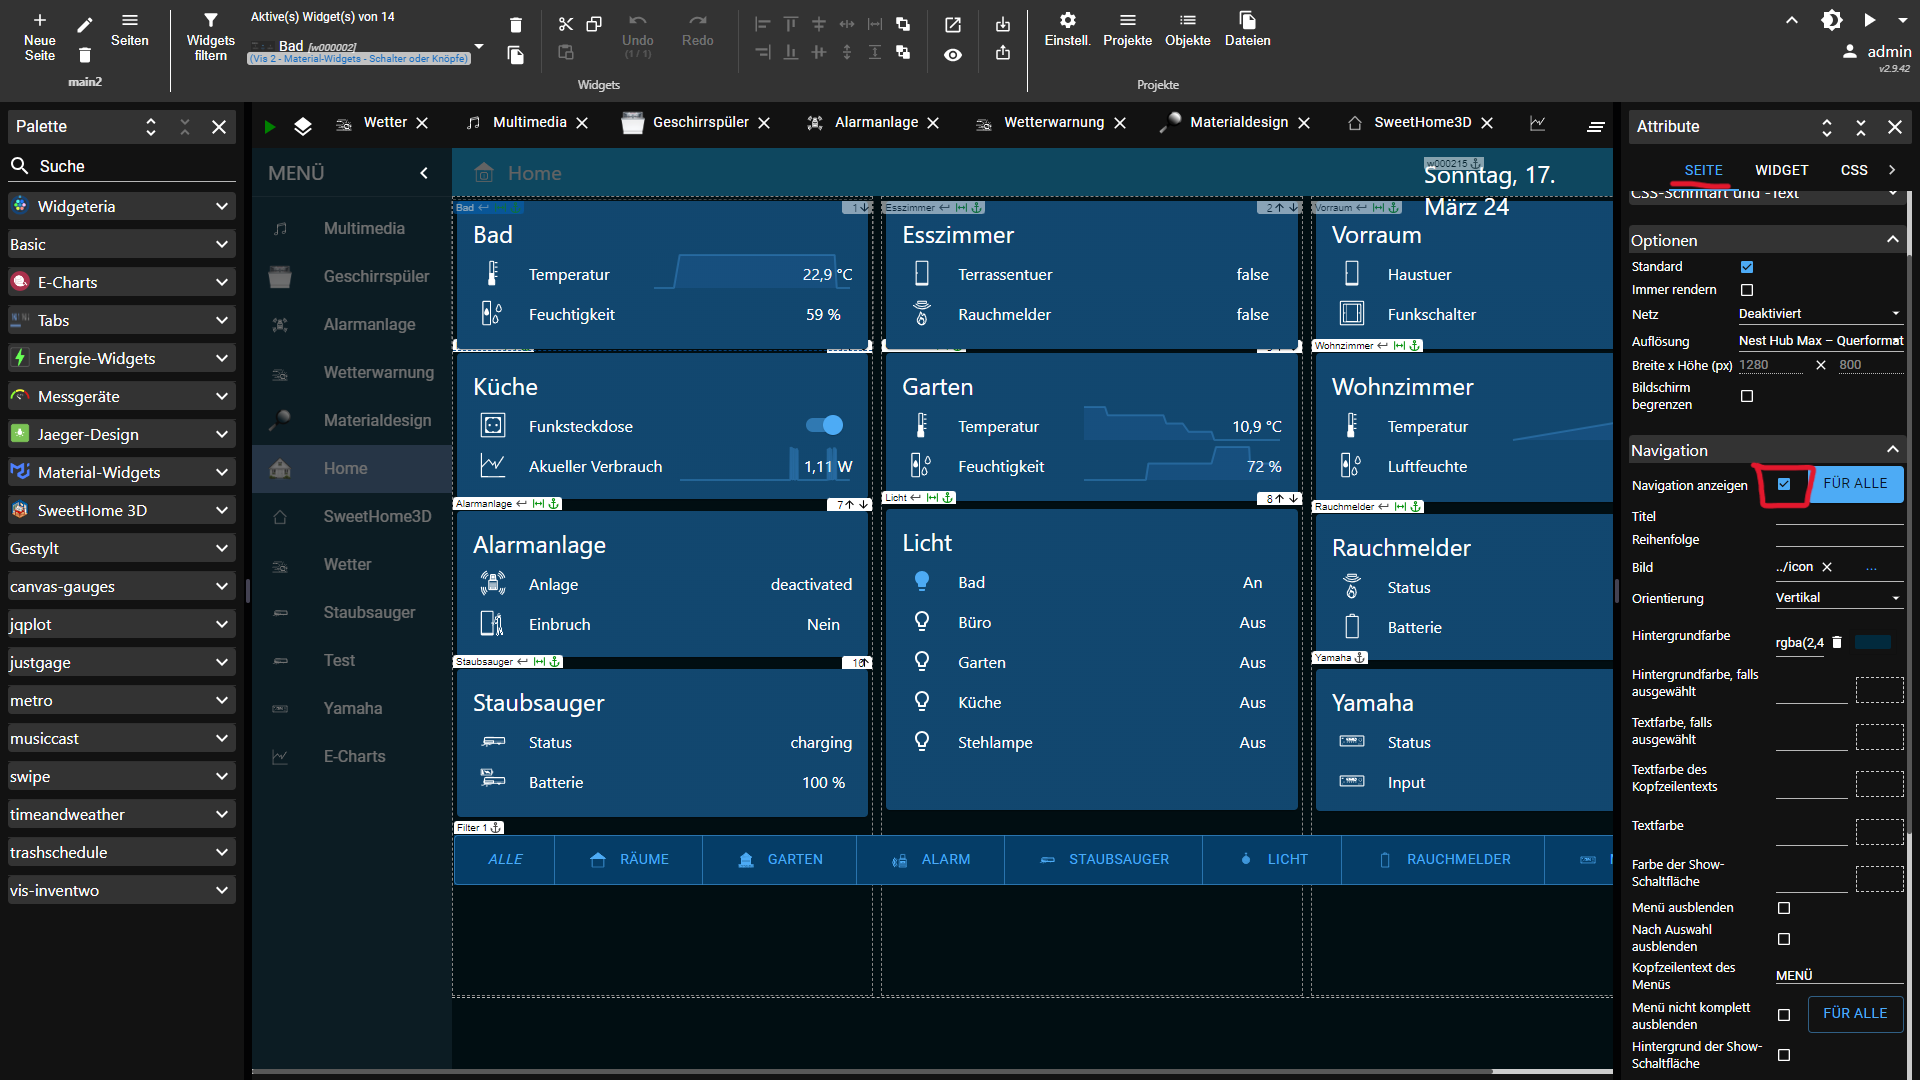1920x1080 pixels.
Task: Click the Redo icon
Action: pyautogui.click(x=698, y=20)
